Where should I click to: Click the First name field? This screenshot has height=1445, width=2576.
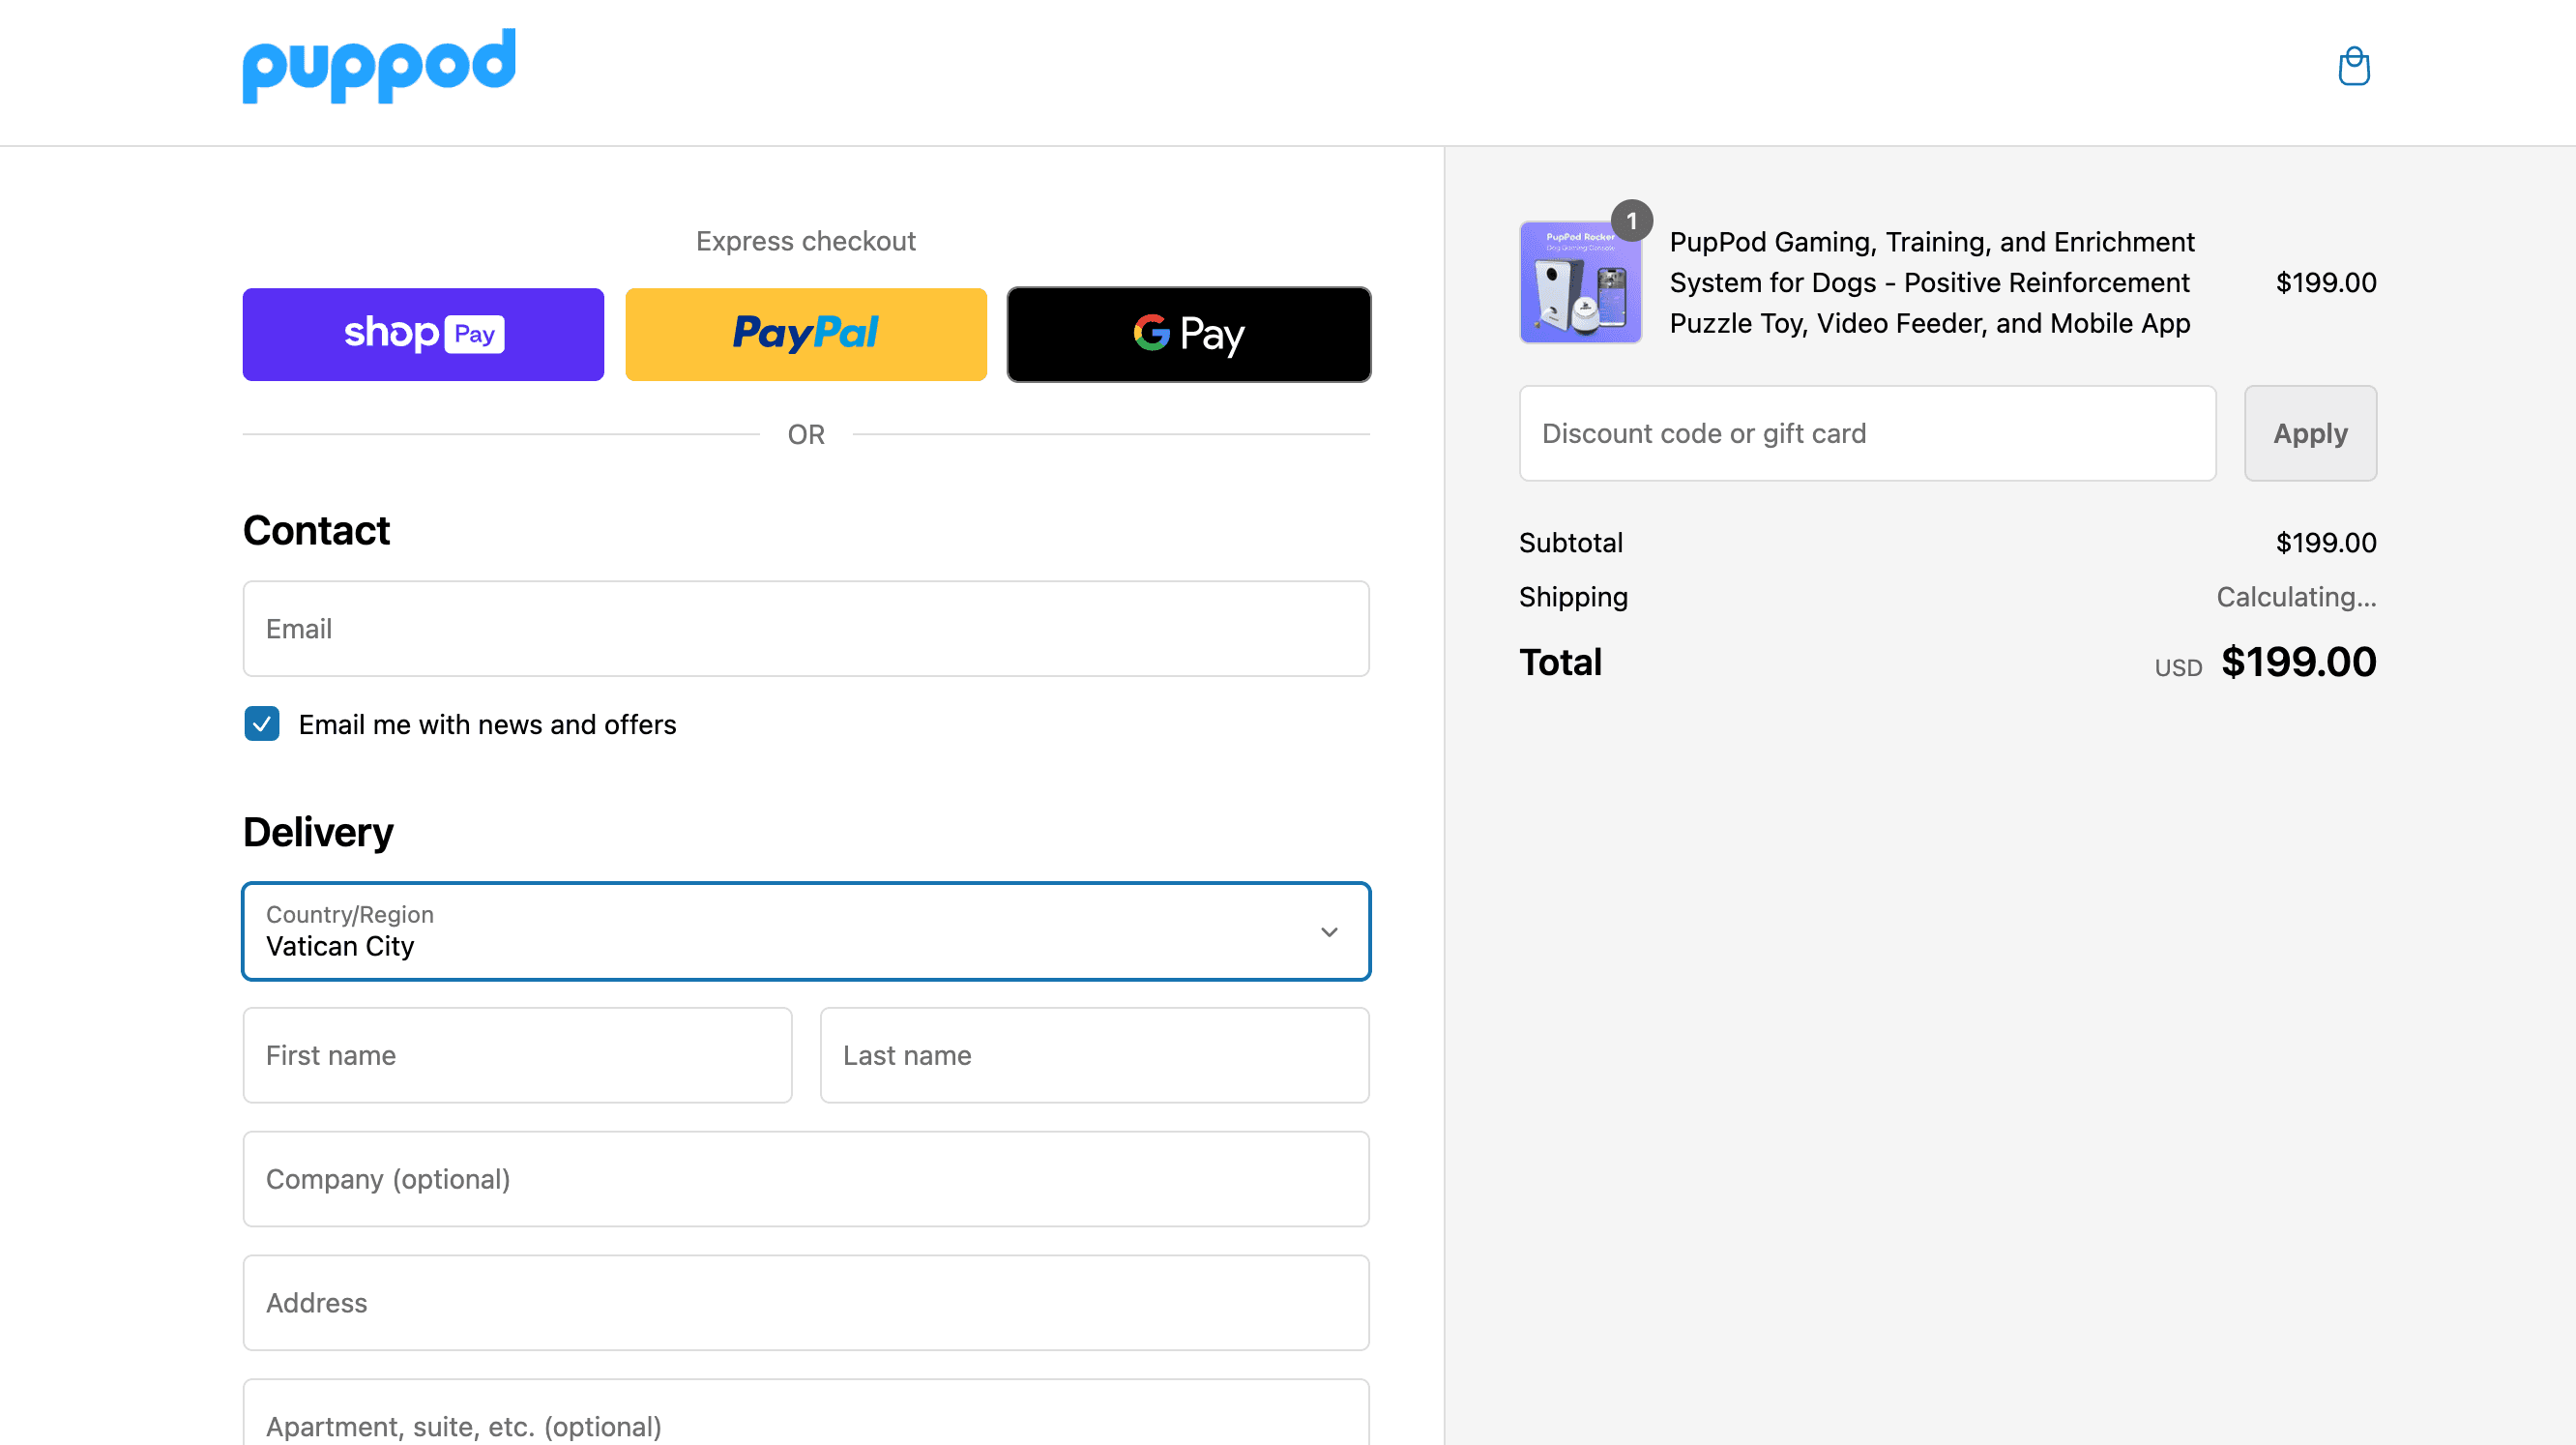tap(517, 1055)
